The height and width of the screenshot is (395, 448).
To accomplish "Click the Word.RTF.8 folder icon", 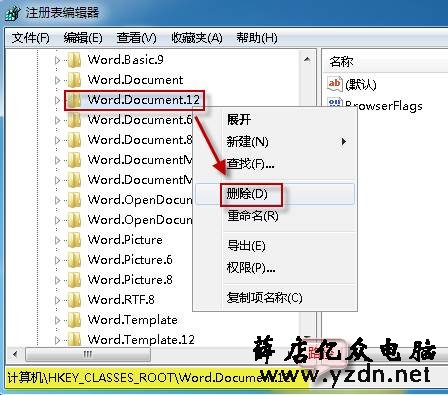I will pyautogui.click(x=74, y=300).
